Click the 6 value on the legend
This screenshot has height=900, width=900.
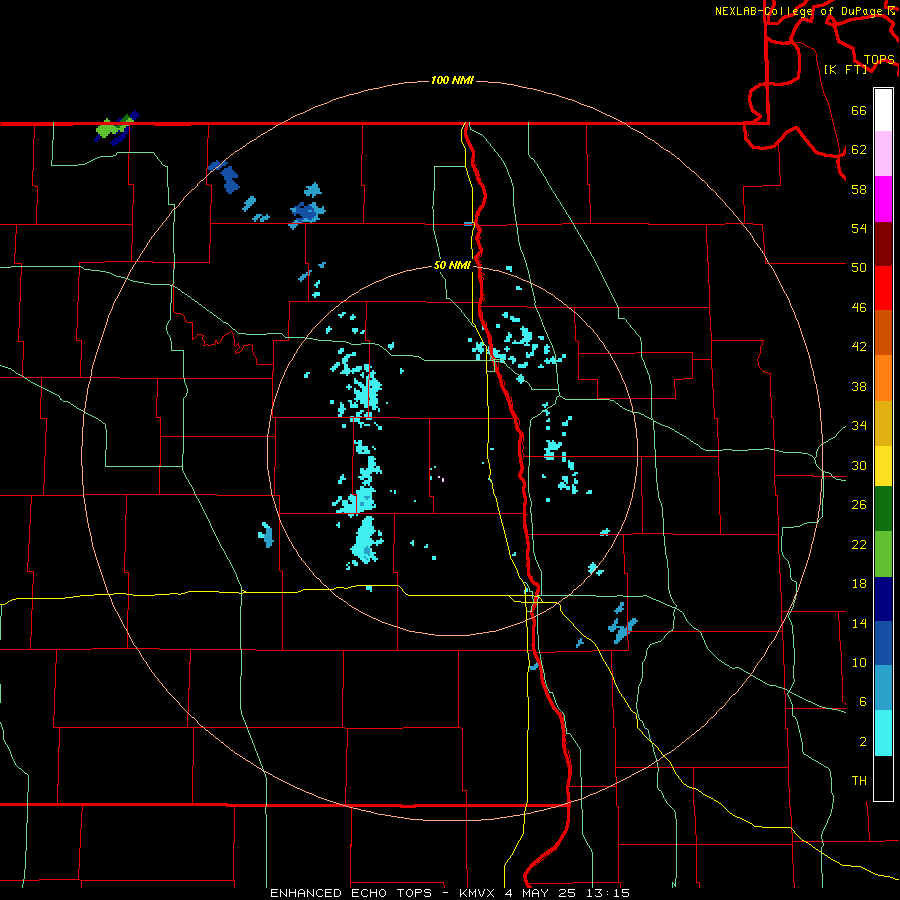pyautogui.click(x=863, y=702)
